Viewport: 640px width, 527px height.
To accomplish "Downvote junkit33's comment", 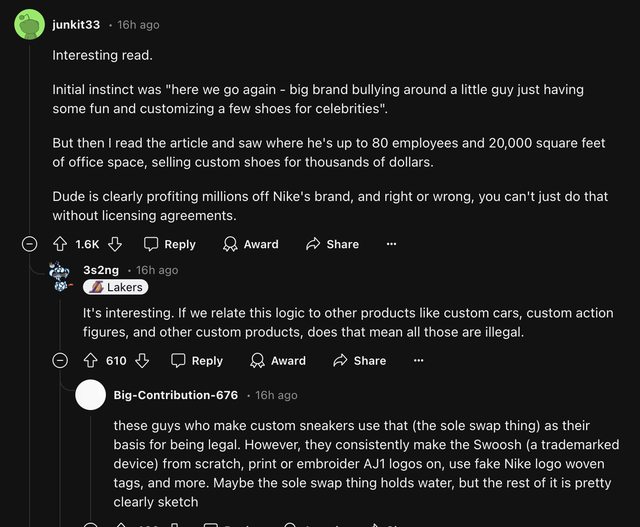I will [x=115, y=244].
